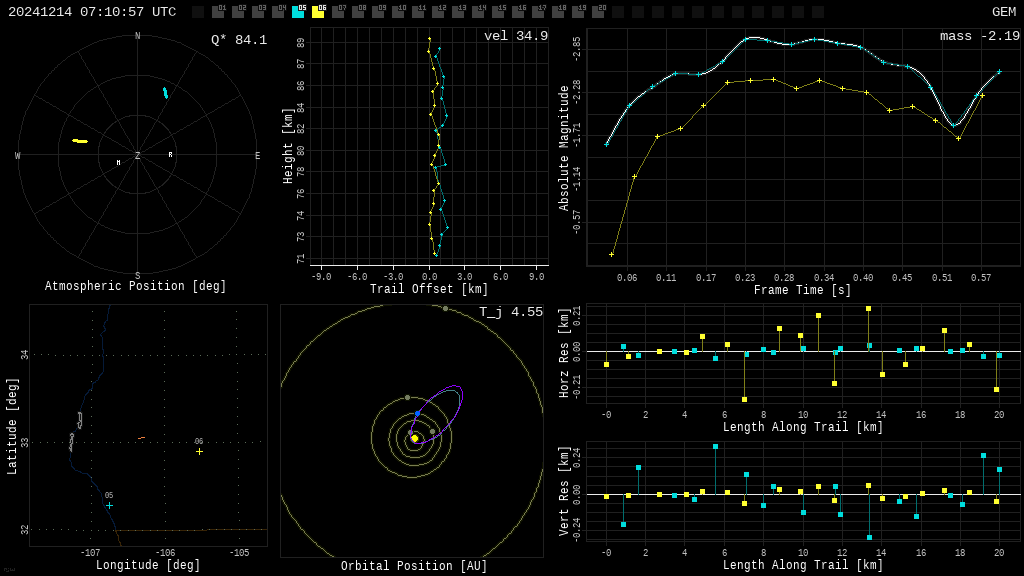Click the Q* 84.1 value label
This screenshot has height=576, width=1024.
[x=238, y=40]
